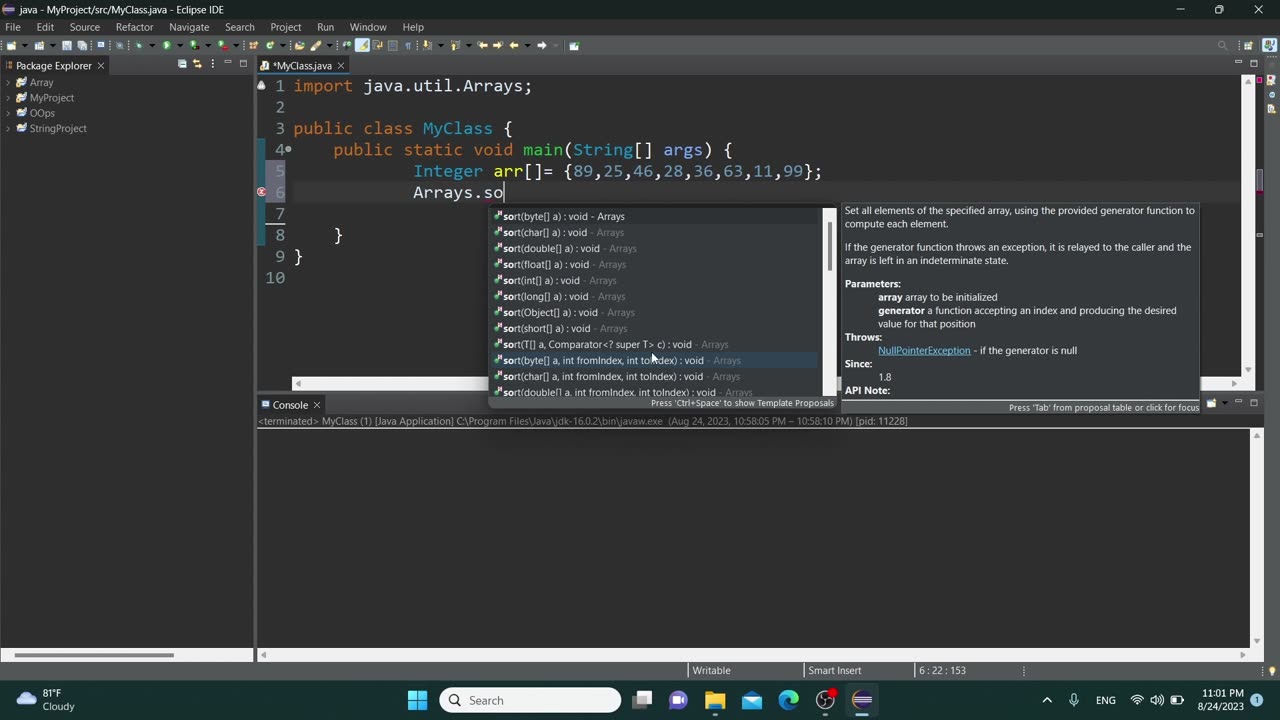Close the MyClass.java editor tab
Screen dimensions: 1280x720
[341, 65]
